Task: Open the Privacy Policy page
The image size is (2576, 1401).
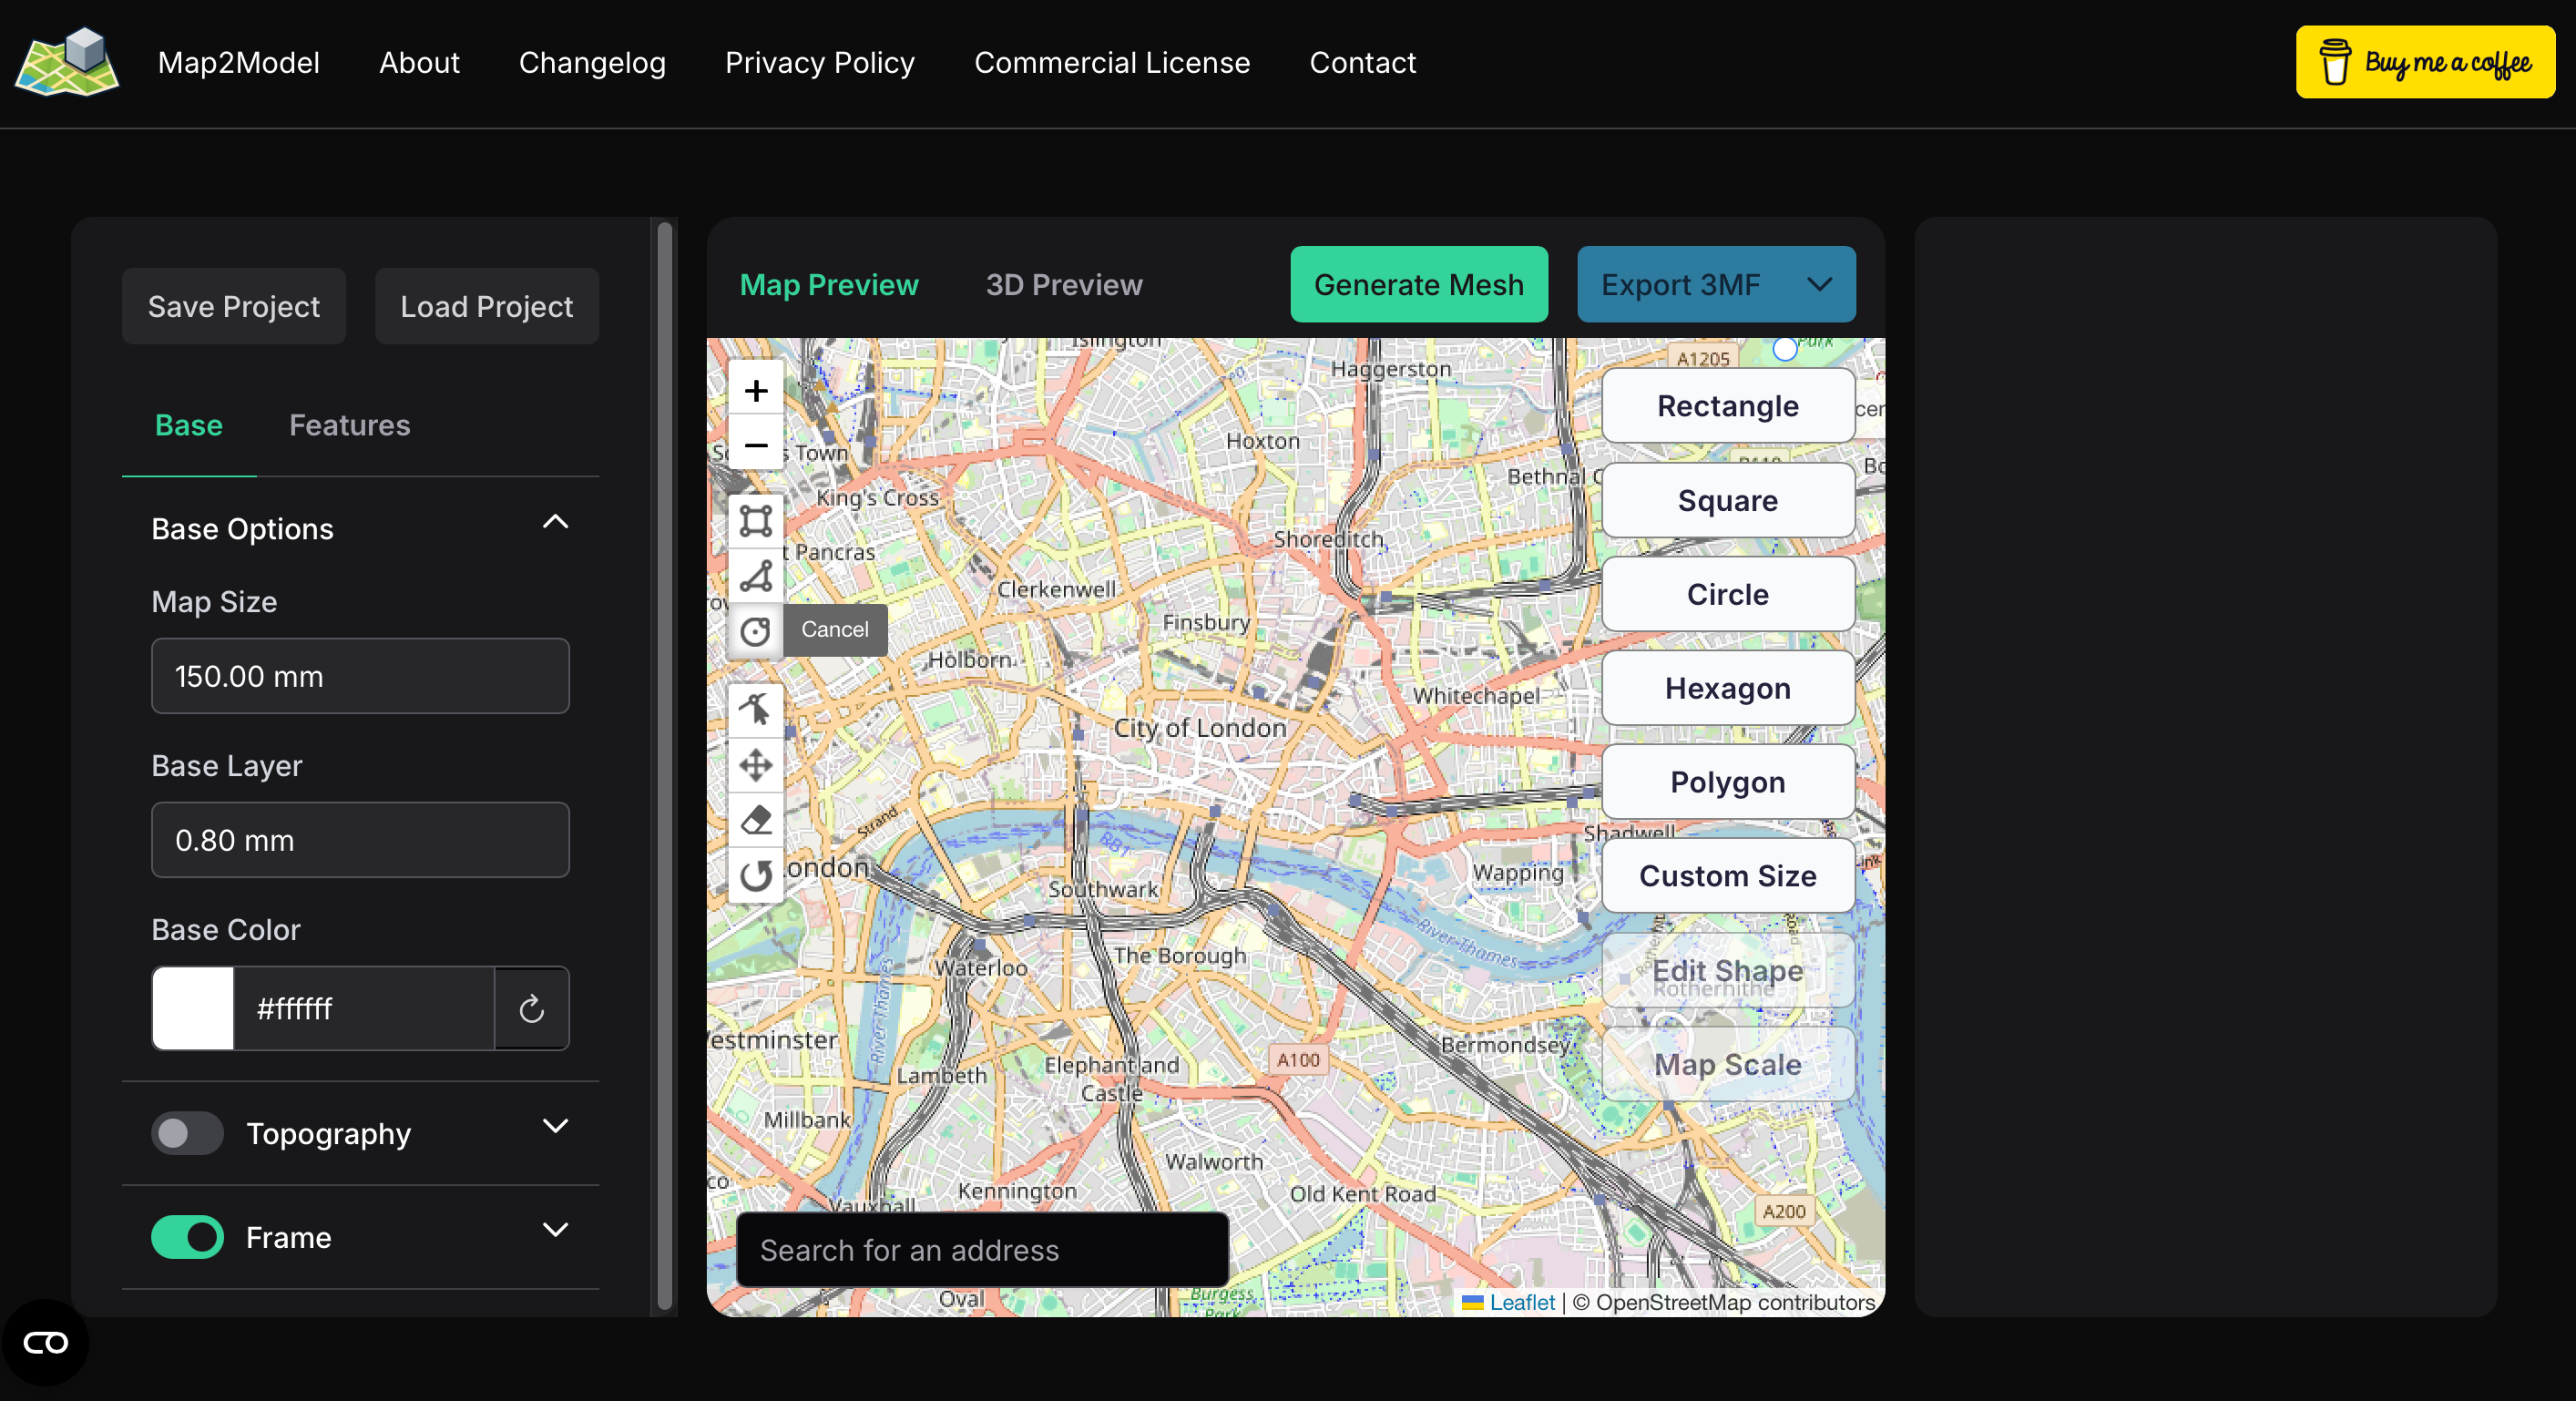Action: pos(820,62)
